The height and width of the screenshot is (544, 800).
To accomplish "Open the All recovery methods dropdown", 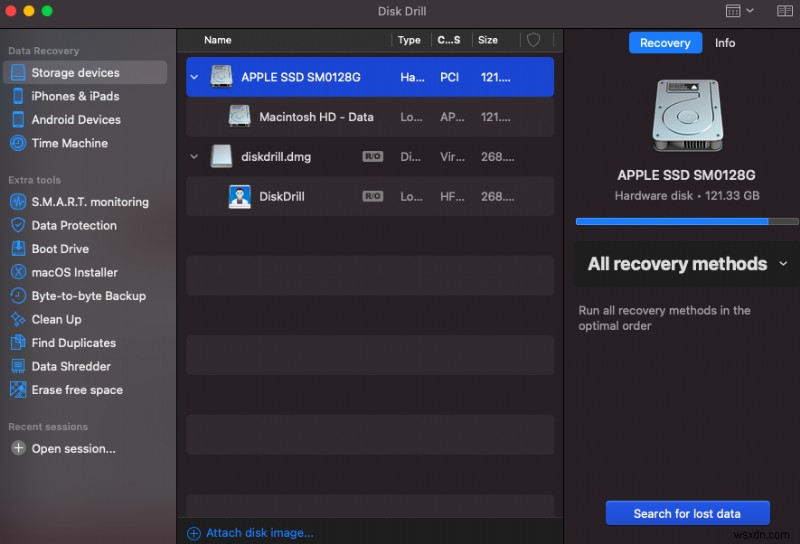I will pyautogui.click(x=687, y=264).
